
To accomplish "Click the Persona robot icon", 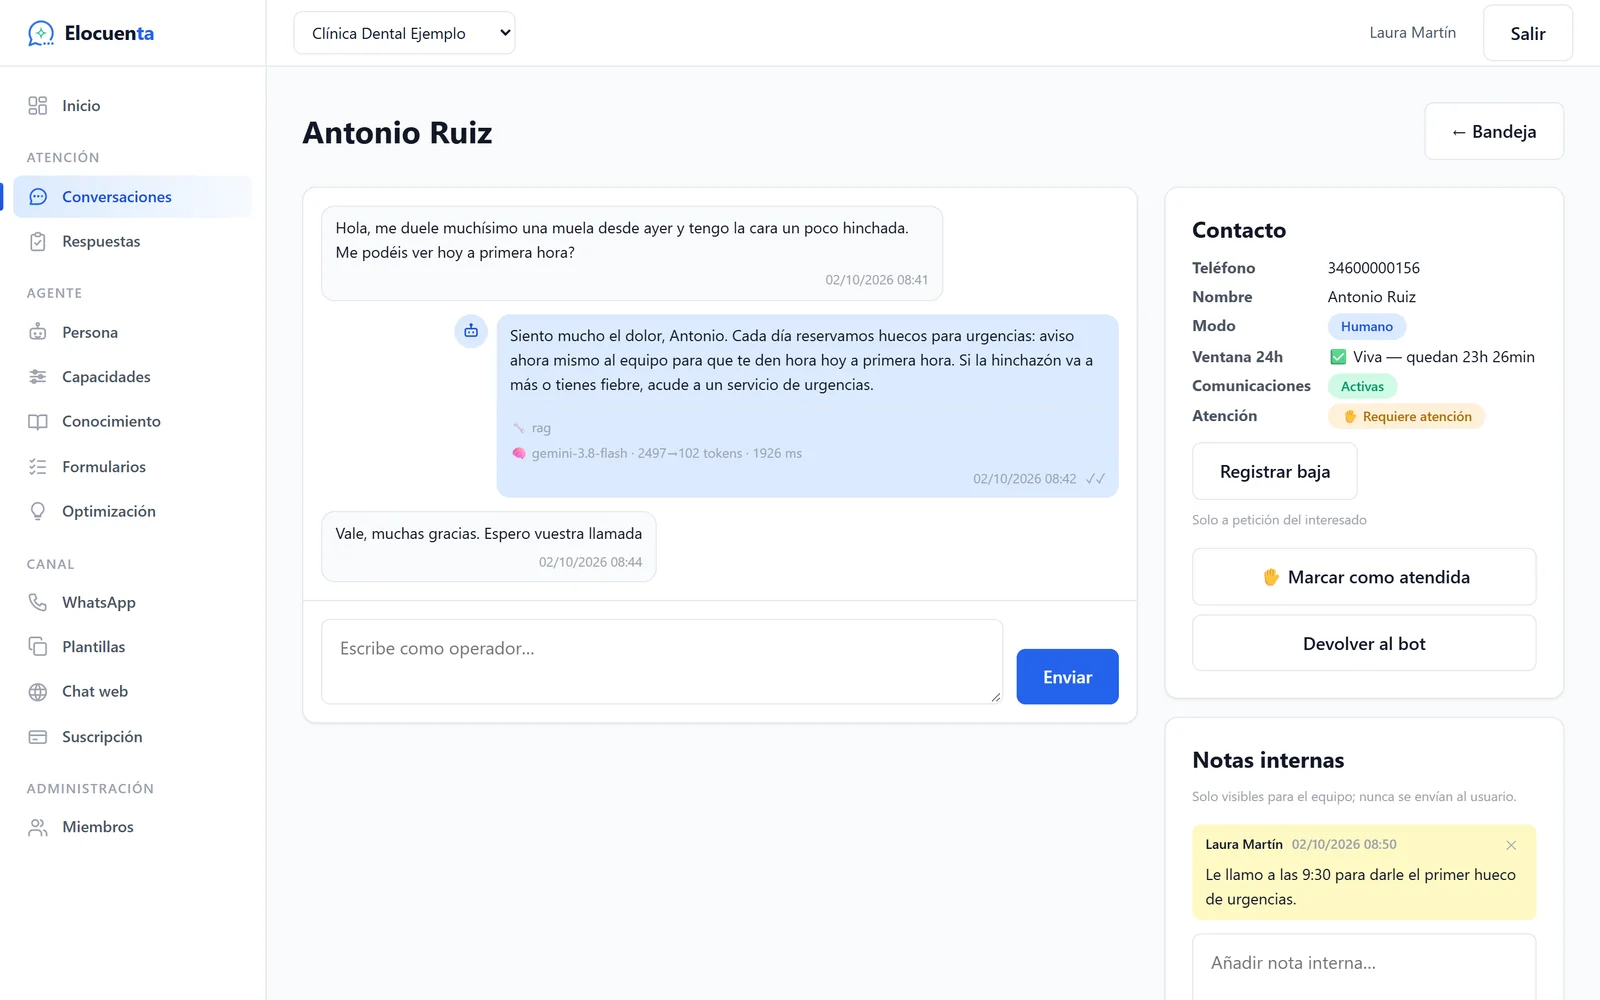I will click(x=38, y=332).
